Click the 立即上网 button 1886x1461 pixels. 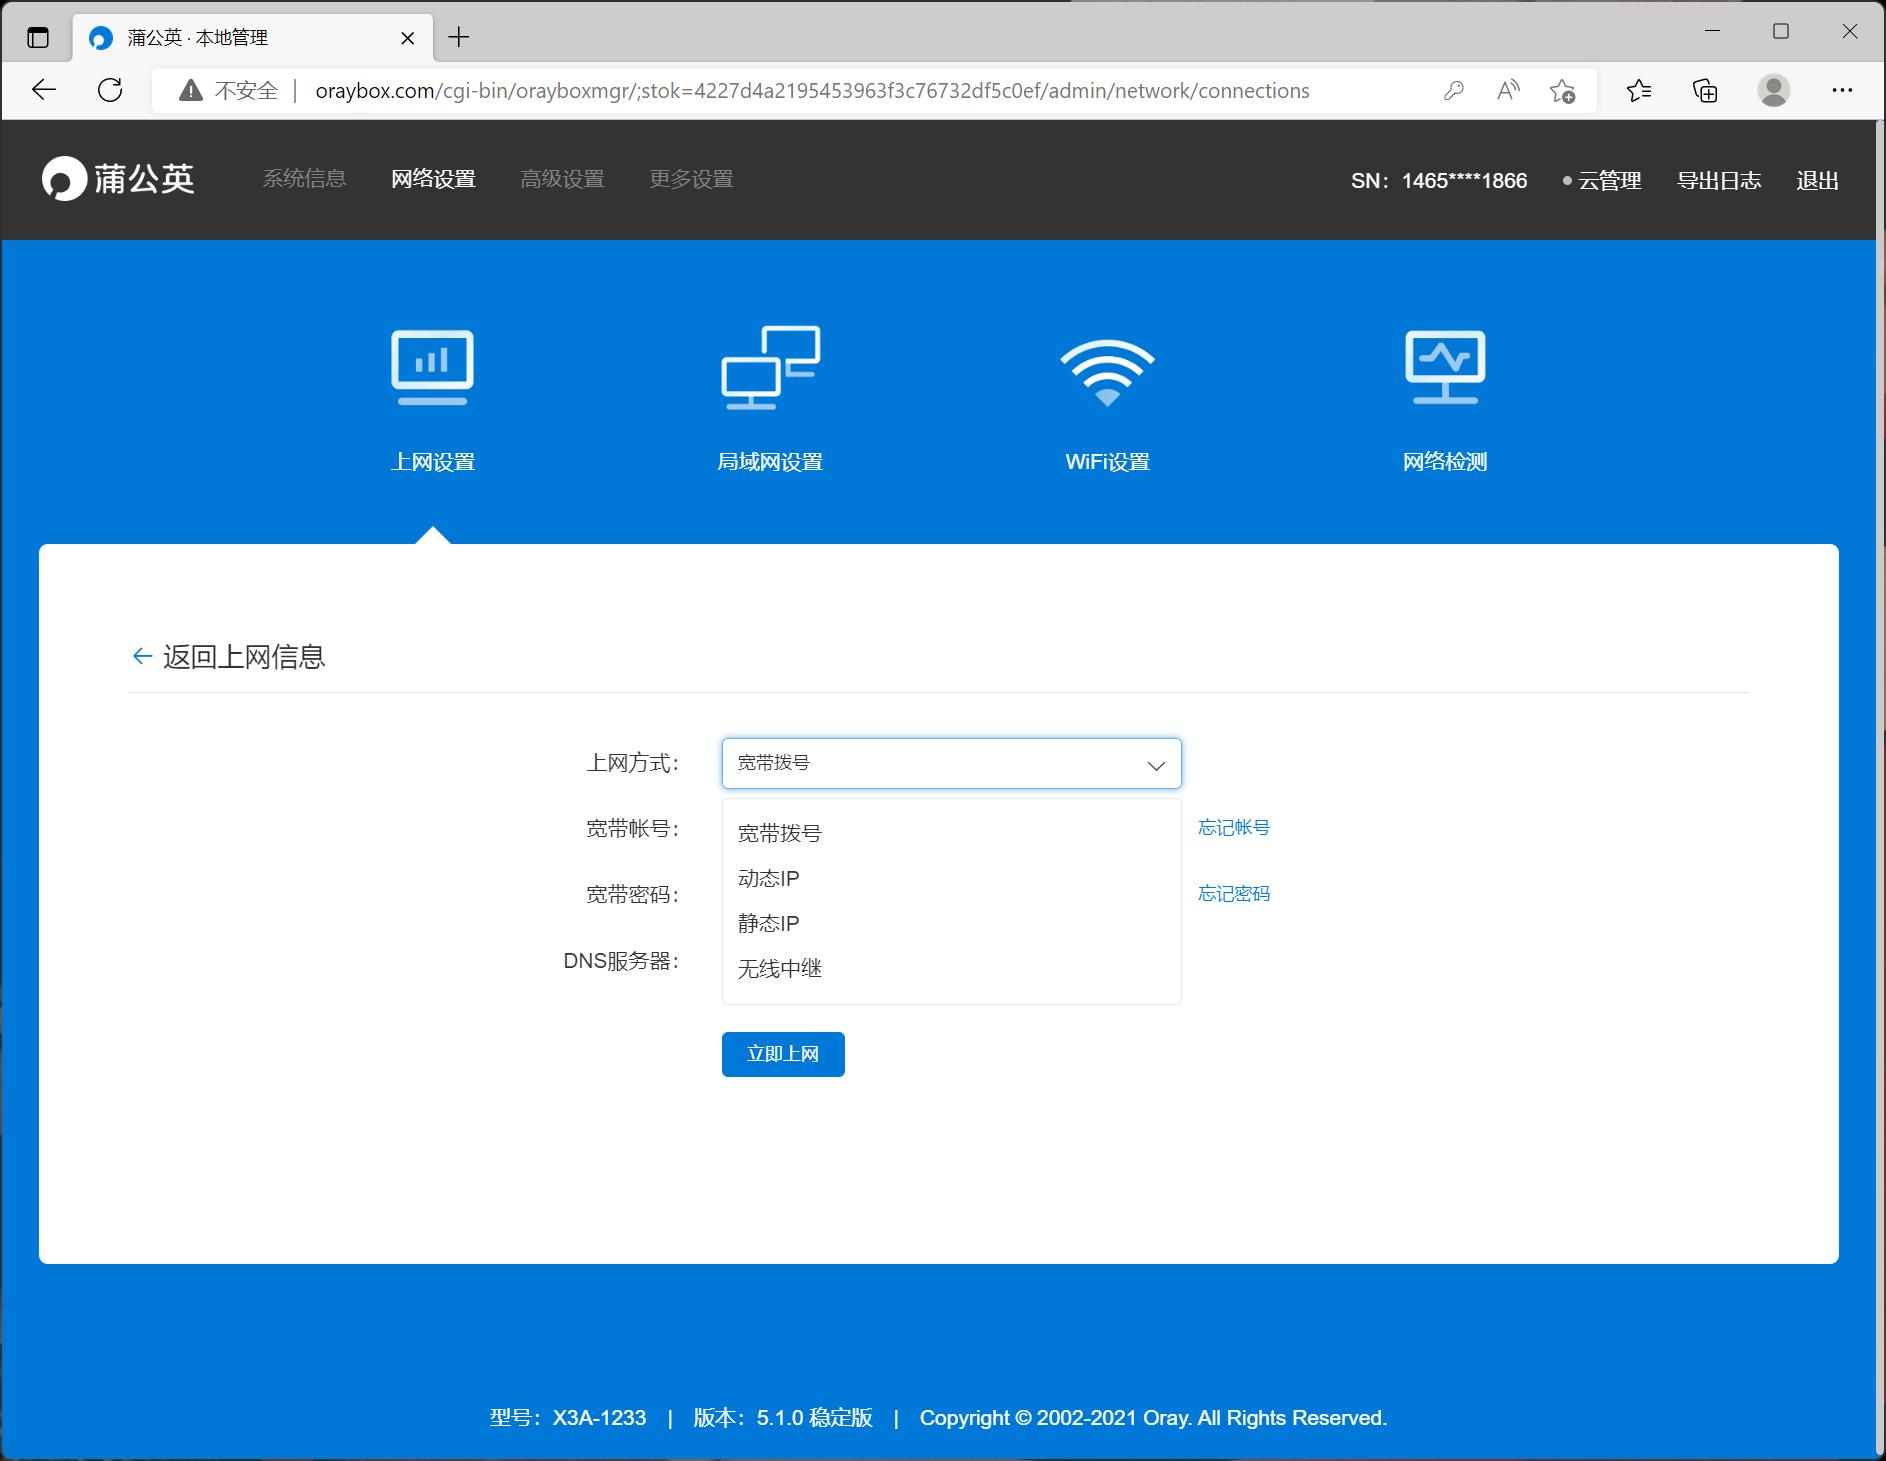coord(782,1054)
